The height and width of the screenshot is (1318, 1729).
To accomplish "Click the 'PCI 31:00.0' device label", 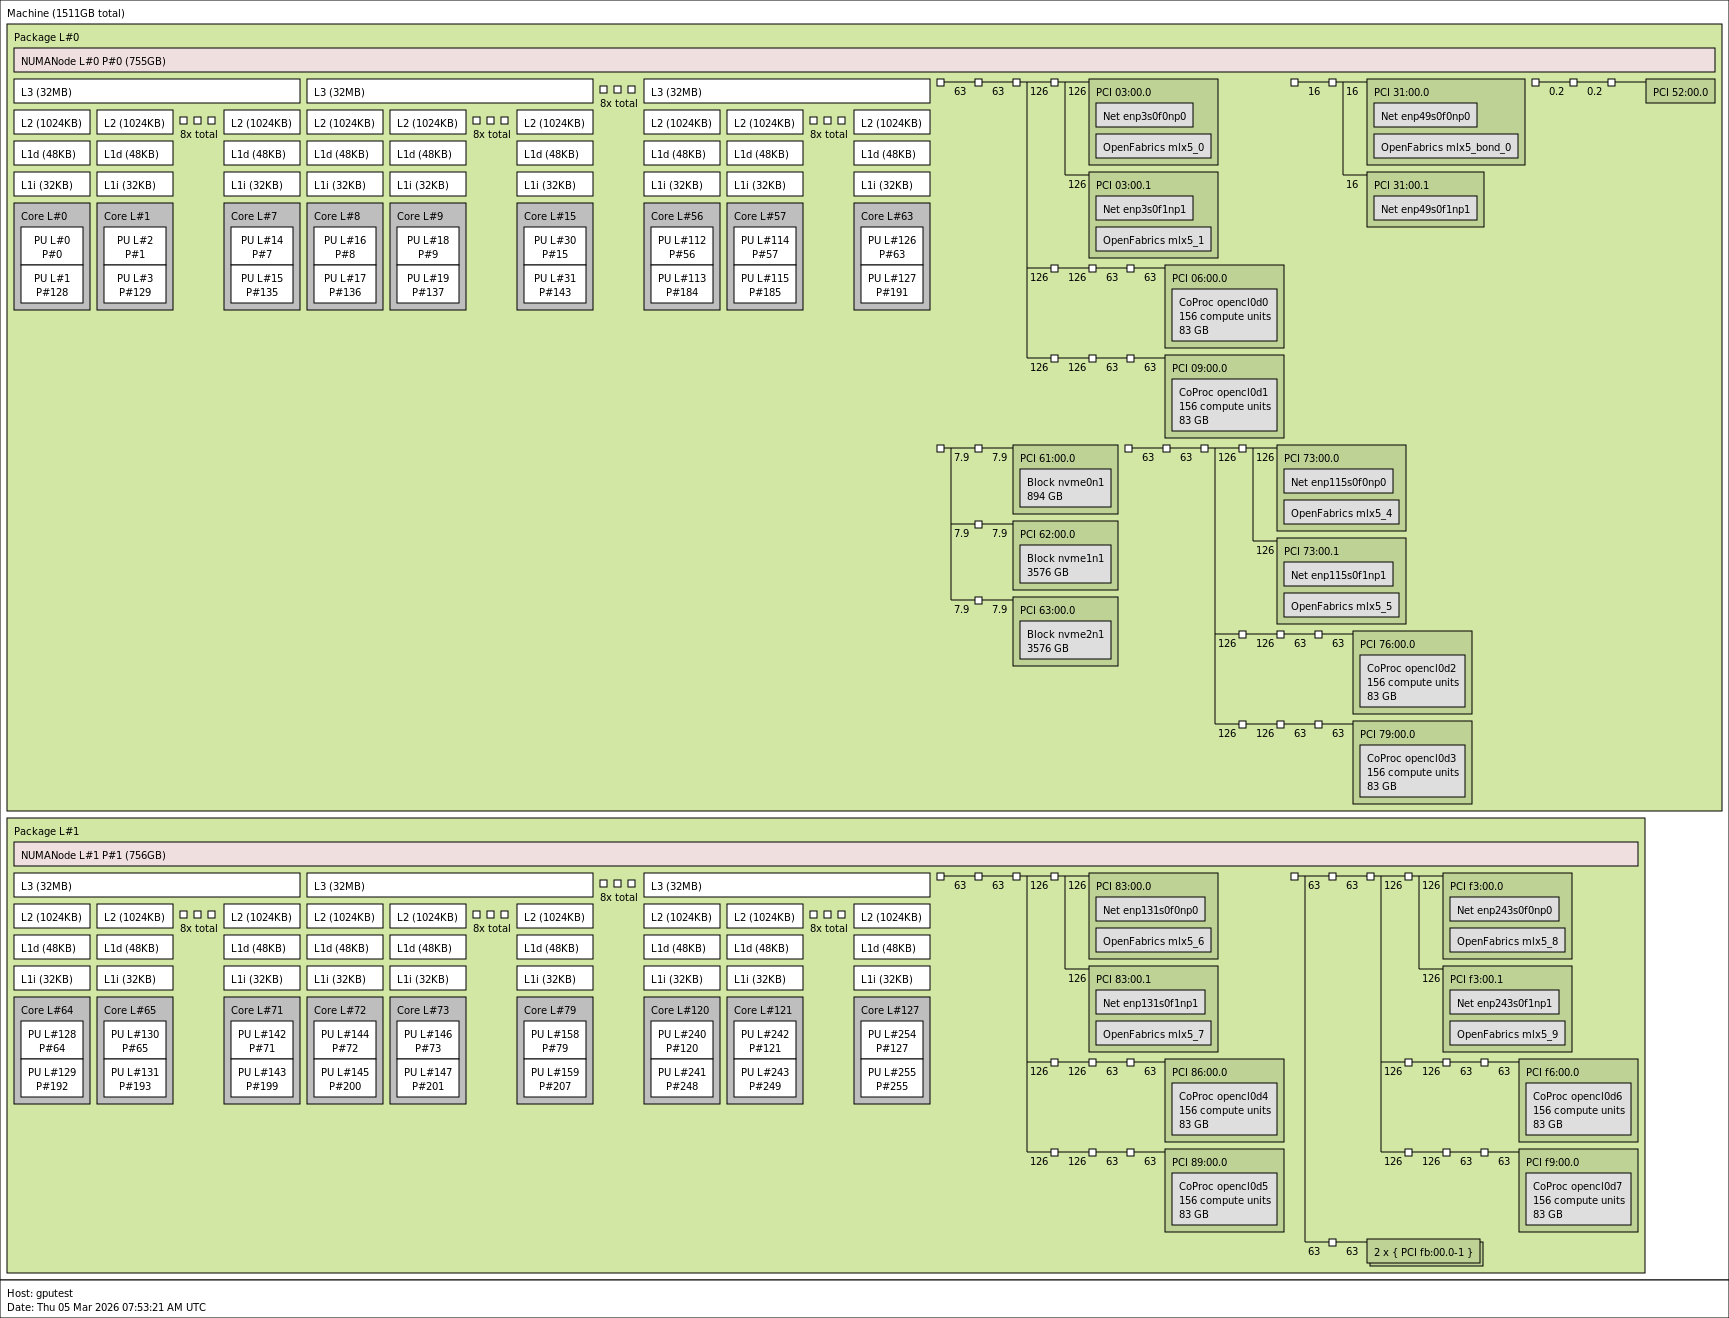I will point(1401,92).
